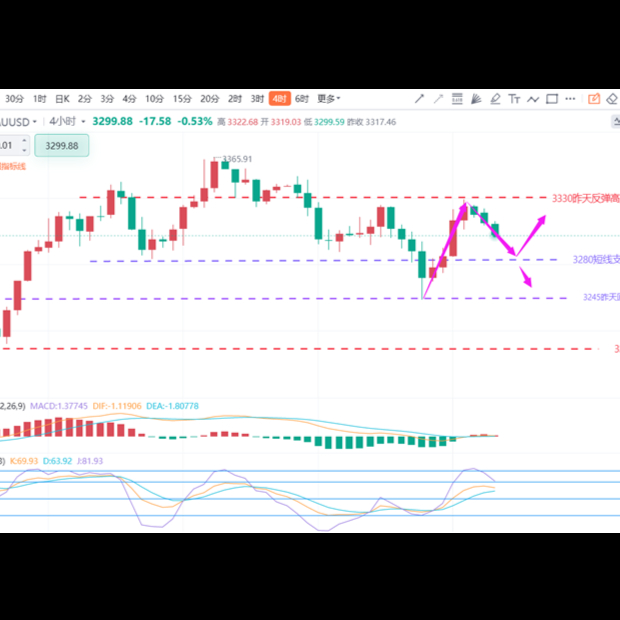620x620 pixels.
Task: Switch to 3时 timeframe
Action: [x=257, y=99]
